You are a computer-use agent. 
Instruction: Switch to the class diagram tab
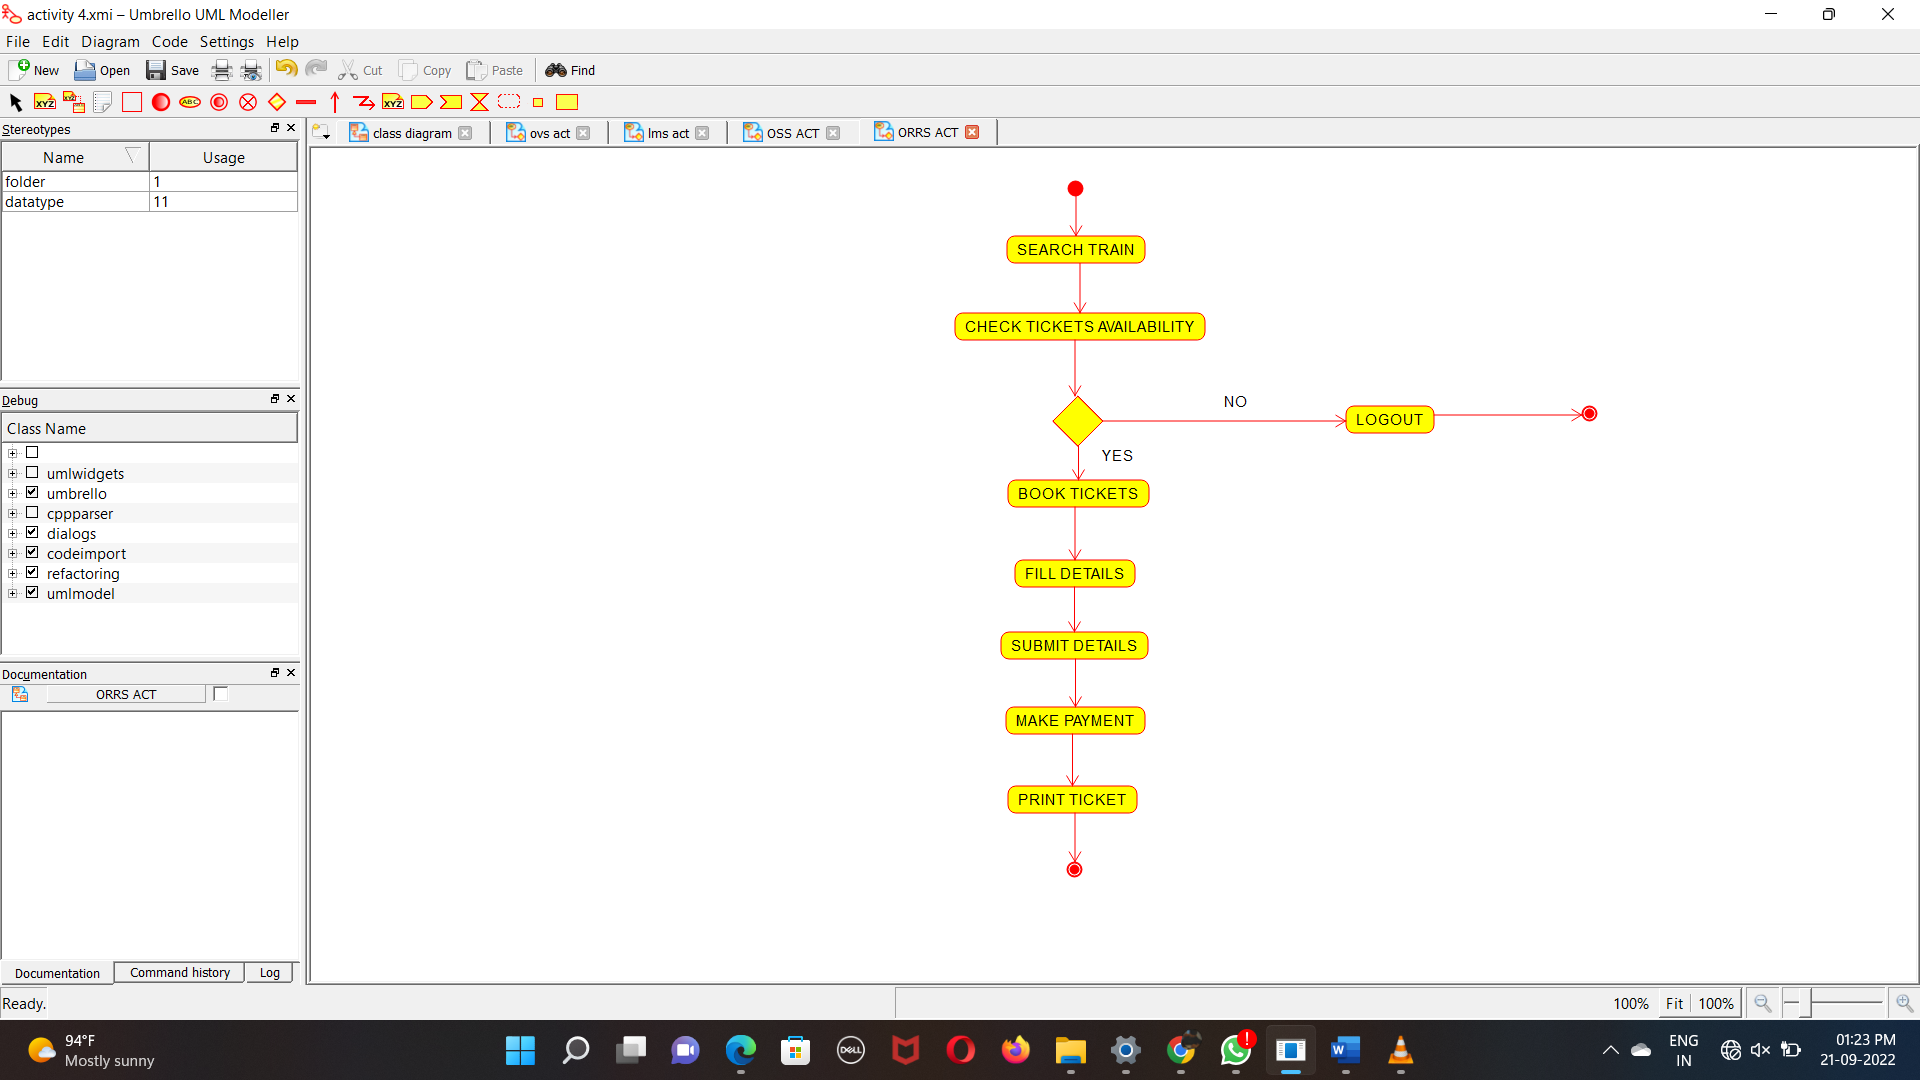[x=411, y=133]
